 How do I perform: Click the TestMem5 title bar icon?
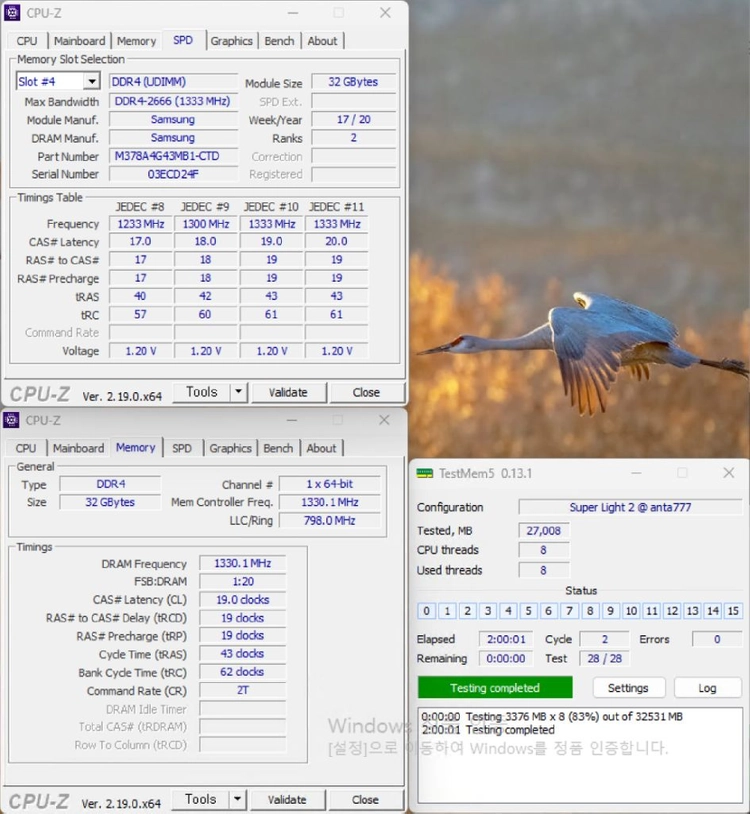(425, 473)
